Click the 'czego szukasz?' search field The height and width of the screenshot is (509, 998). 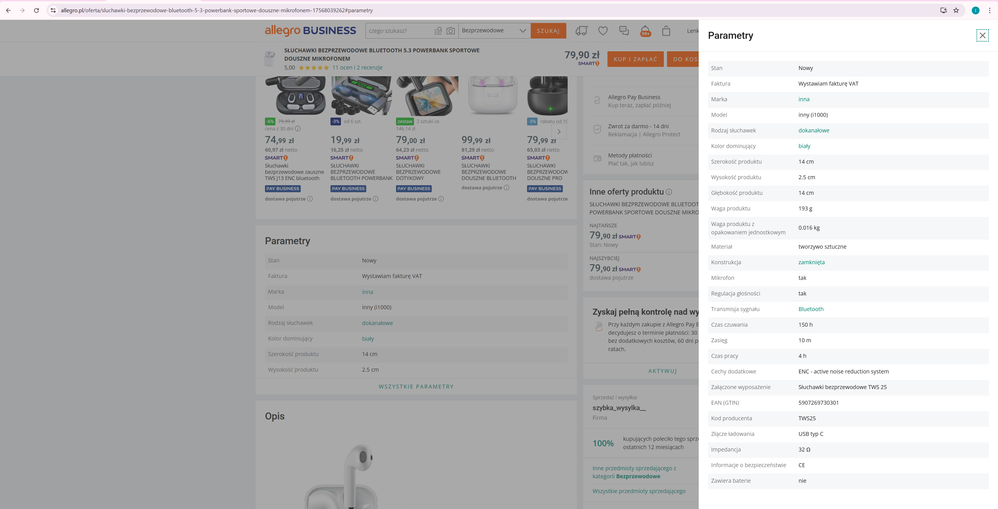point(398,31)
